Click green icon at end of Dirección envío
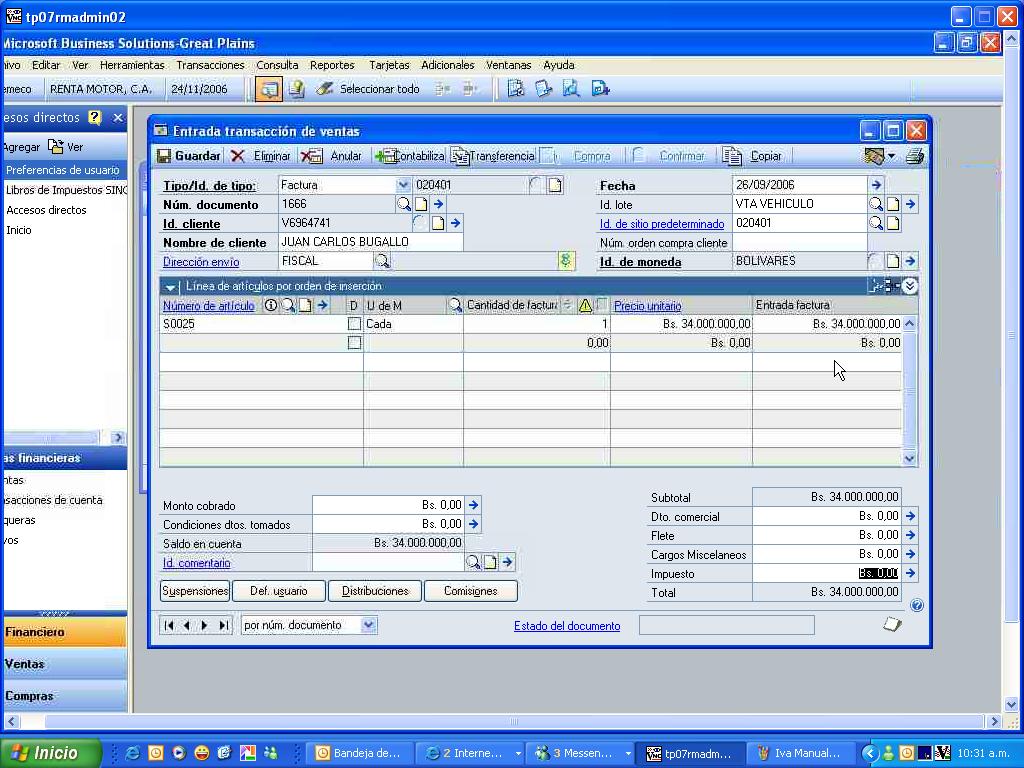 click(x=566, y=261)
